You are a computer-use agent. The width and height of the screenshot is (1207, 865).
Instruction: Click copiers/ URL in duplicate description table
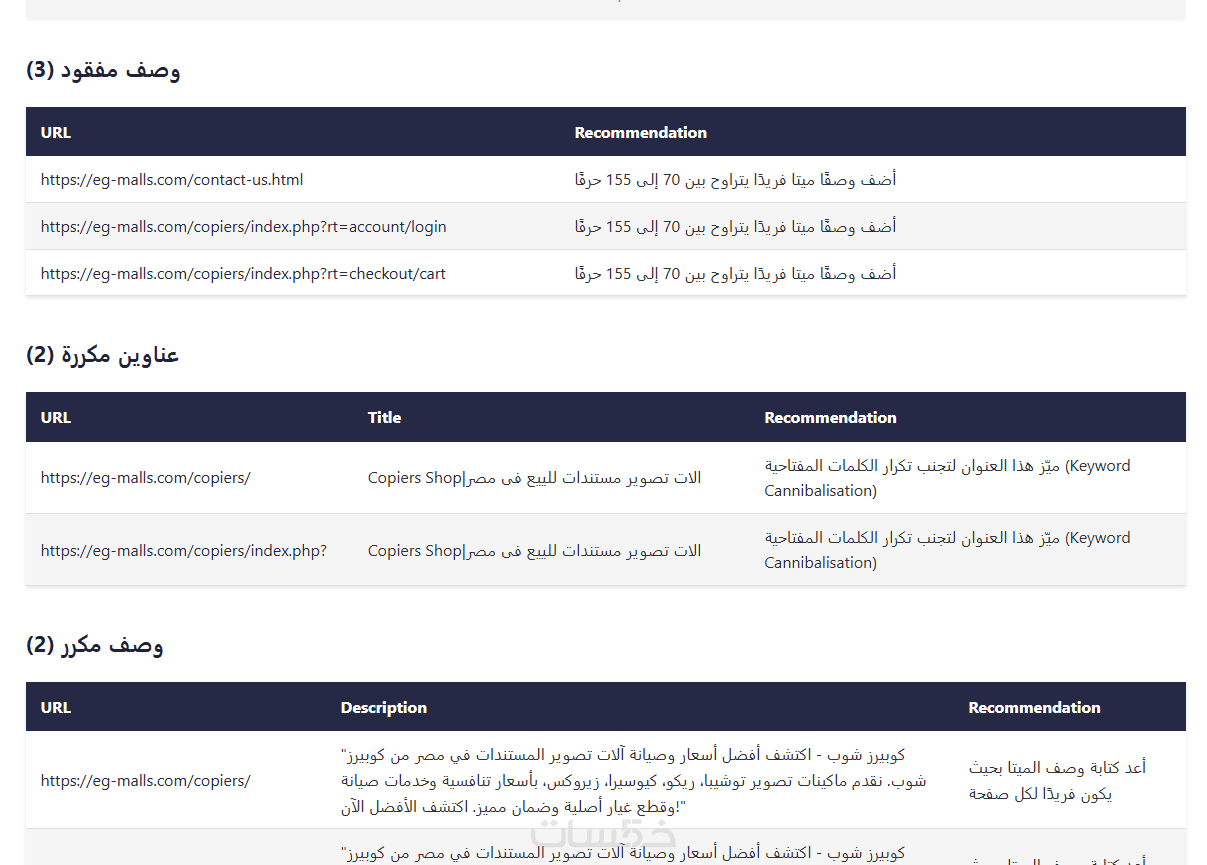click(x=146, y=781)
